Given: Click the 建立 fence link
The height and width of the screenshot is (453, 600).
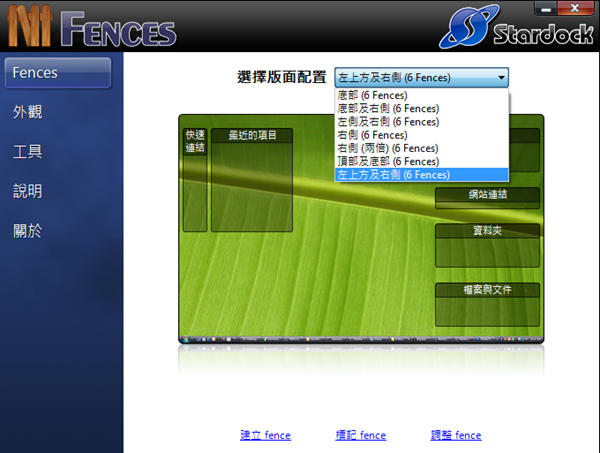Looking at the screenshot, I should (x=265, y=435).
